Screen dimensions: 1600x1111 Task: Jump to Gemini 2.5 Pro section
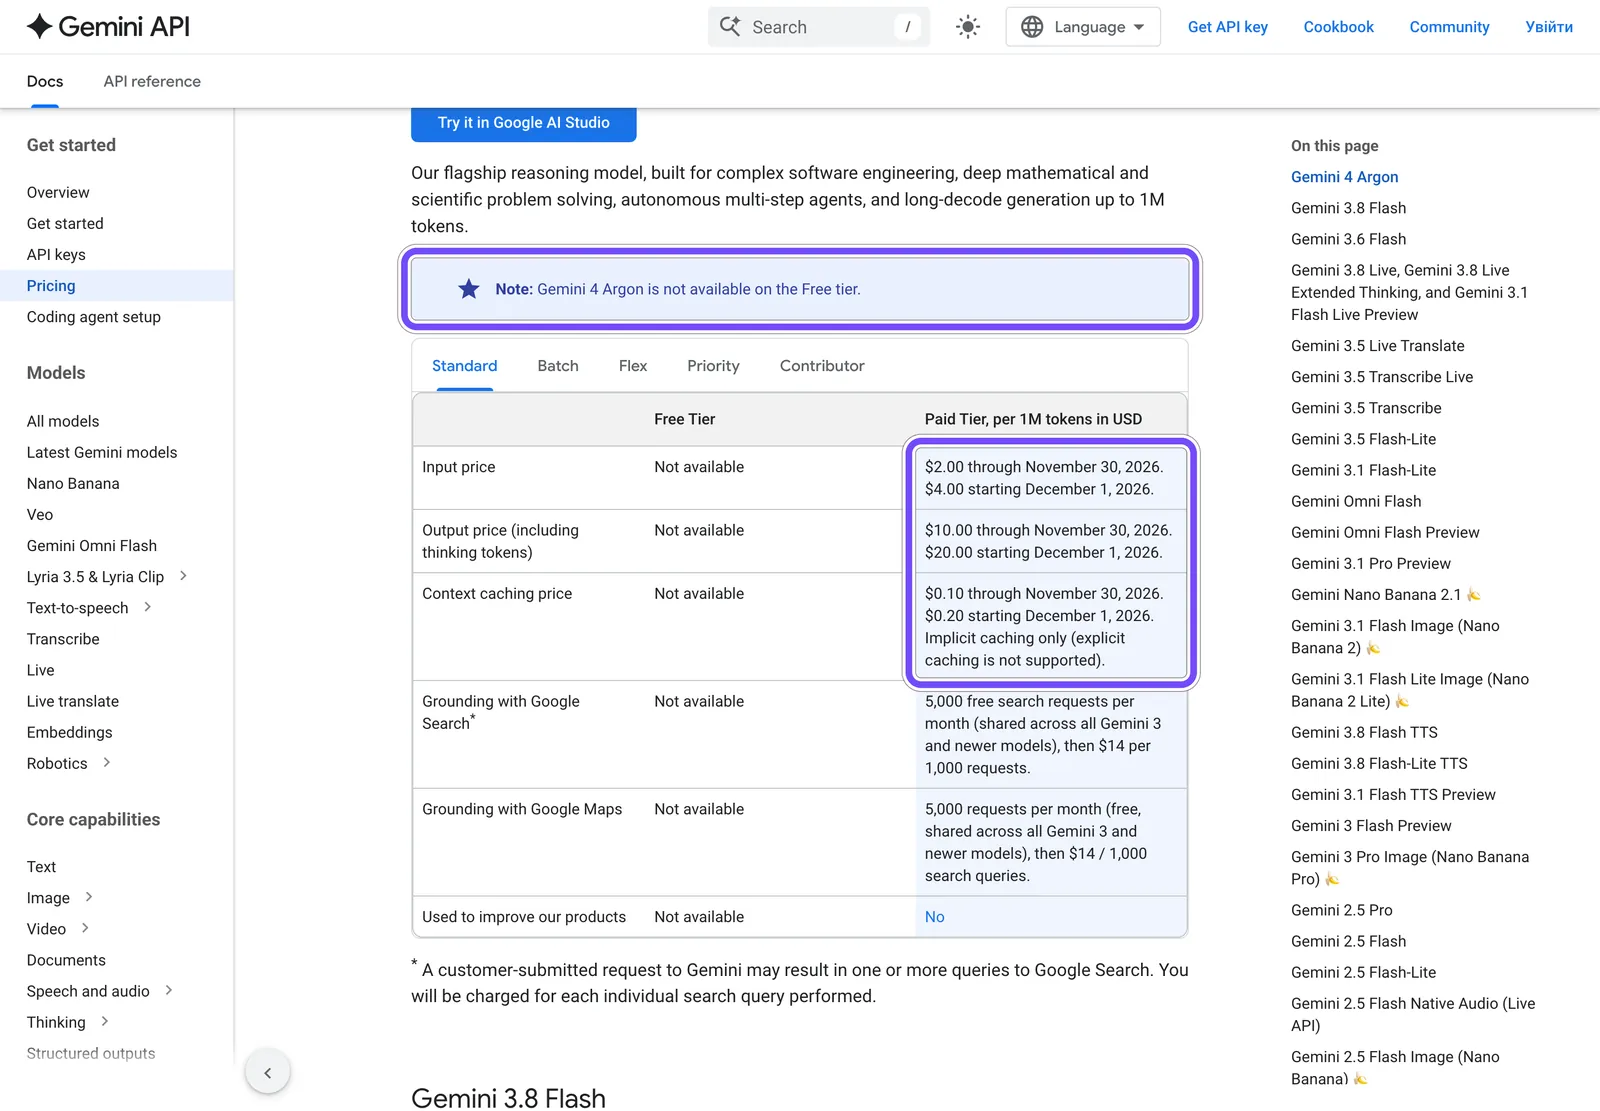pyautogui.click(x=1341, y=910)
